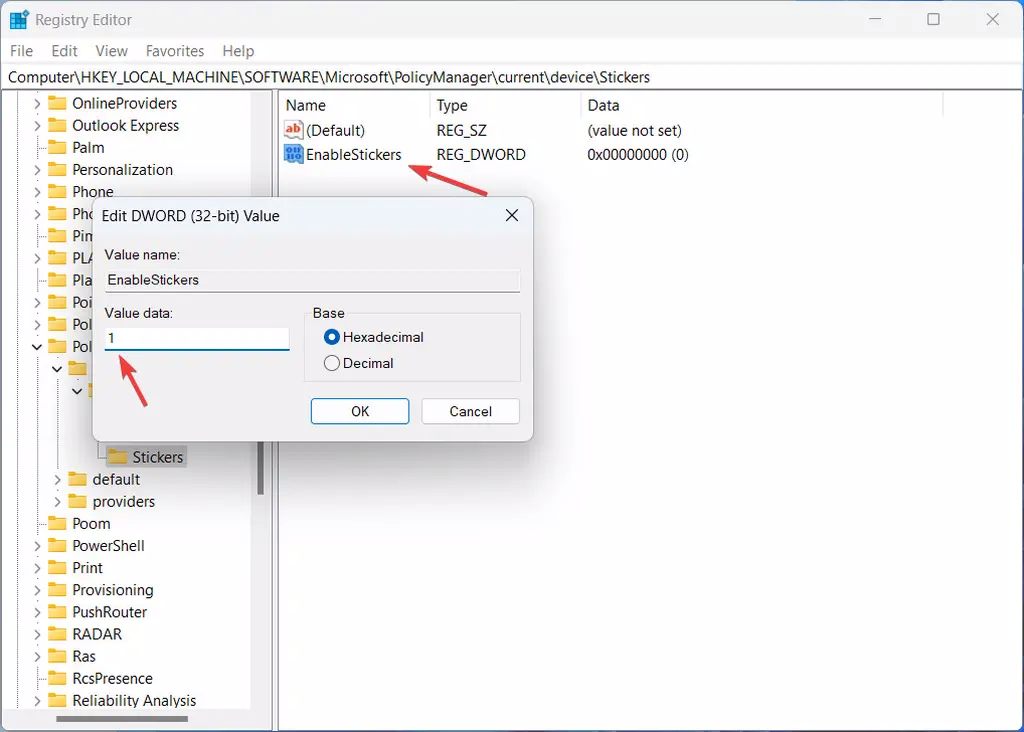Expand the providers tree node
Screen dimensions: 1024x732
pos(58,501)
